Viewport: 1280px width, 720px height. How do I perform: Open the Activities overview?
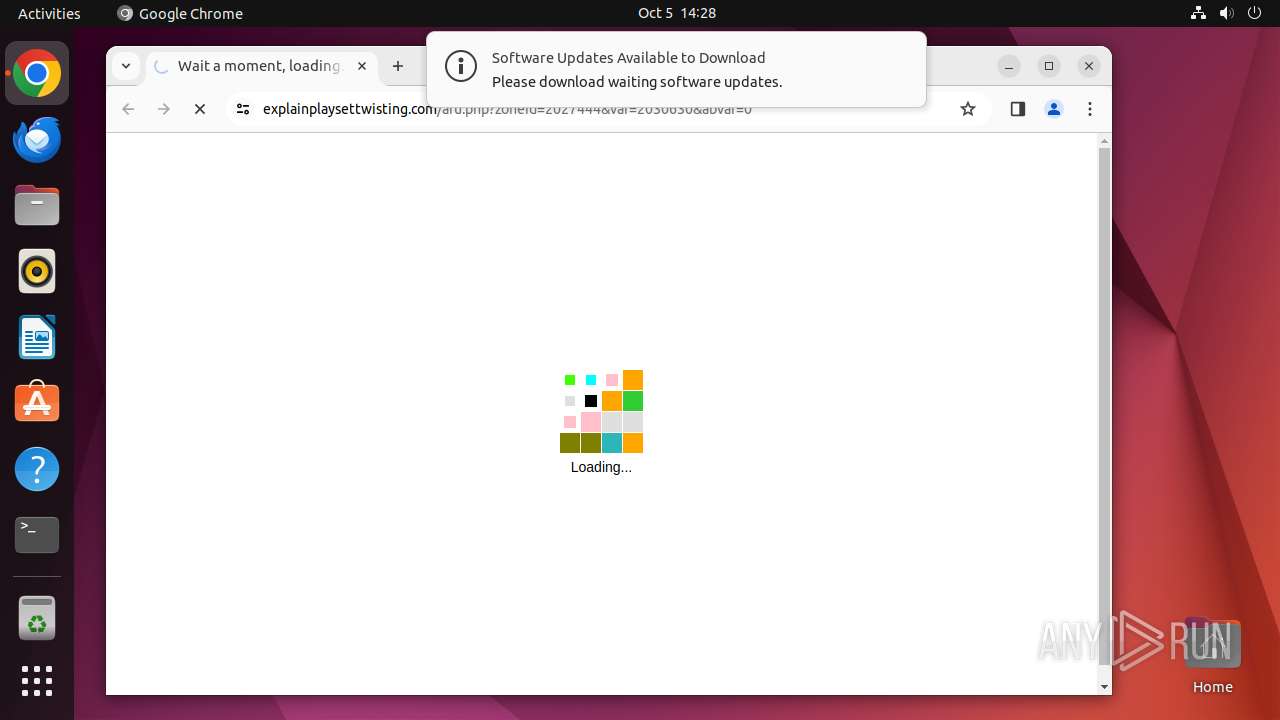[49, 13]
